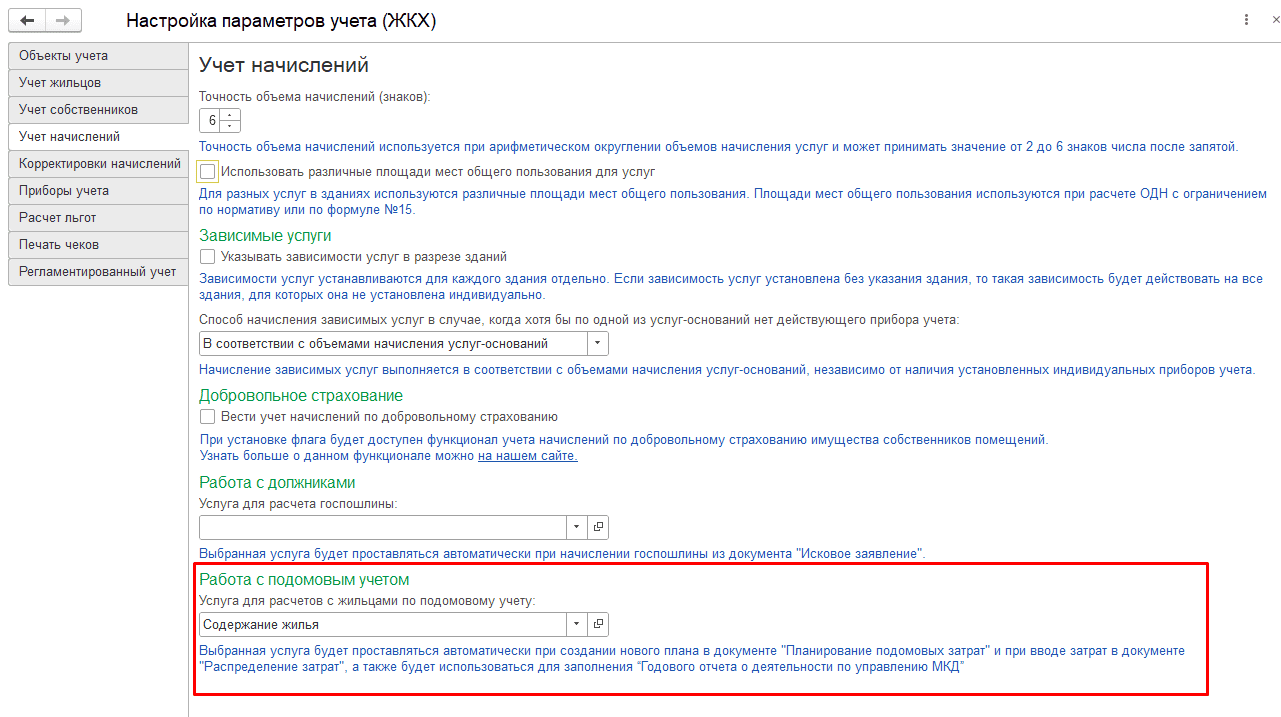Viewport: 1281px width, 717px height.
Task: Click the forward navigation arrow
Action: click(x=63, y=20)
